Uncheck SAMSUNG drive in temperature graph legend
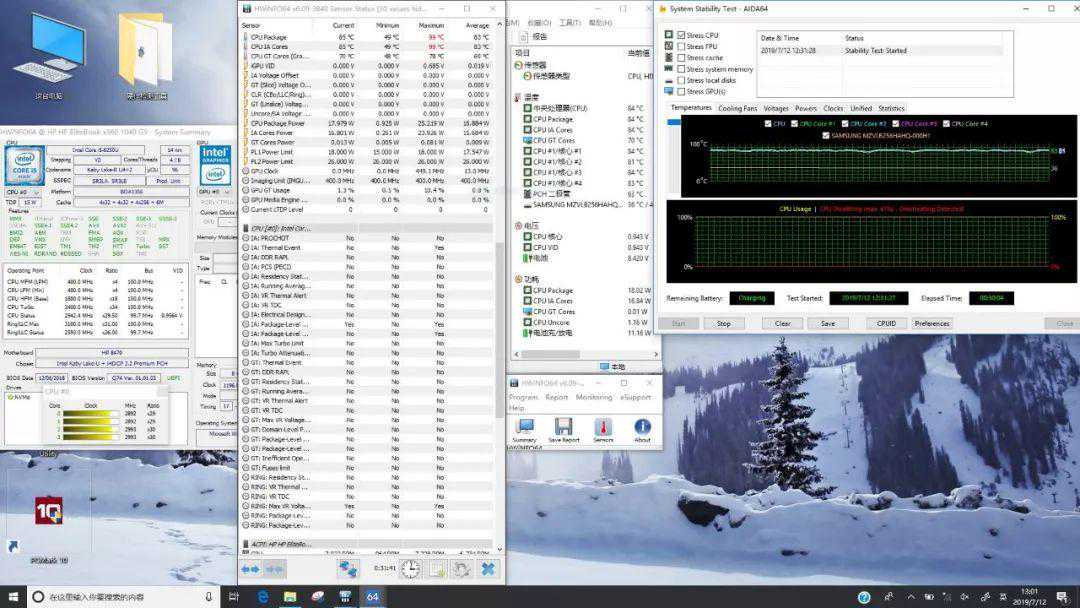This screenshot has width=1080, height=608. pos(826,135)
